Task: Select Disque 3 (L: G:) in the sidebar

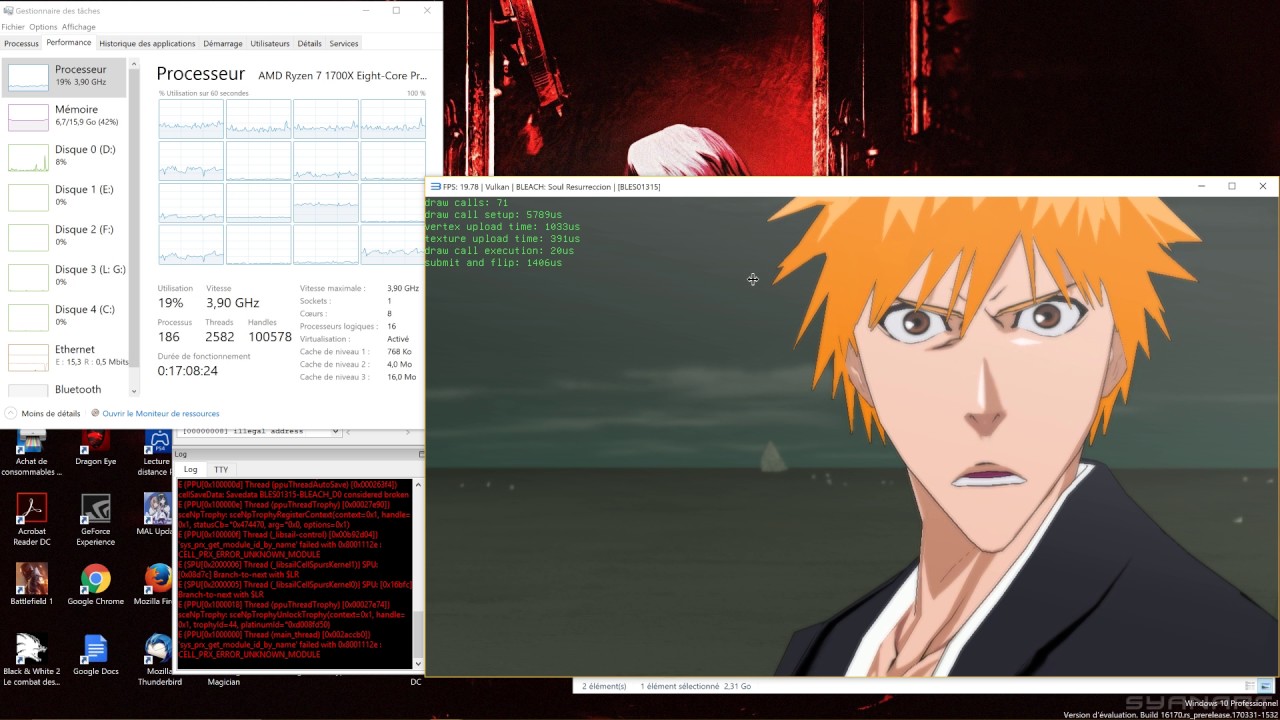Action: (65, 277)
